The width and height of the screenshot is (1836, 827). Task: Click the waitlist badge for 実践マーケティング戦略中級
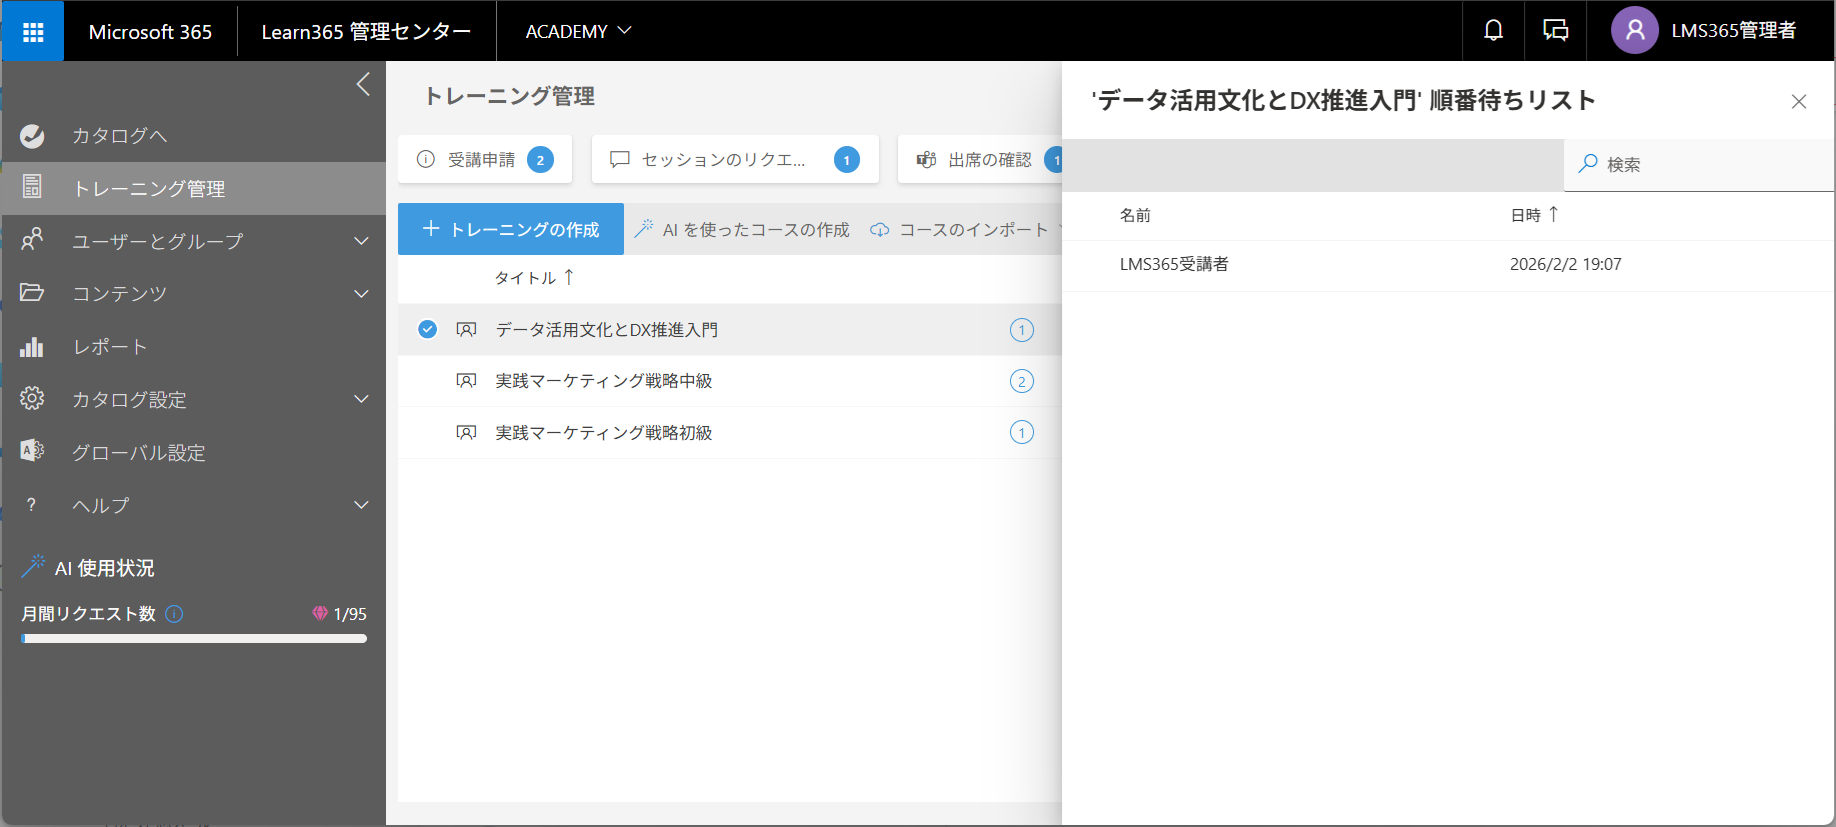tap(1022, 381)
